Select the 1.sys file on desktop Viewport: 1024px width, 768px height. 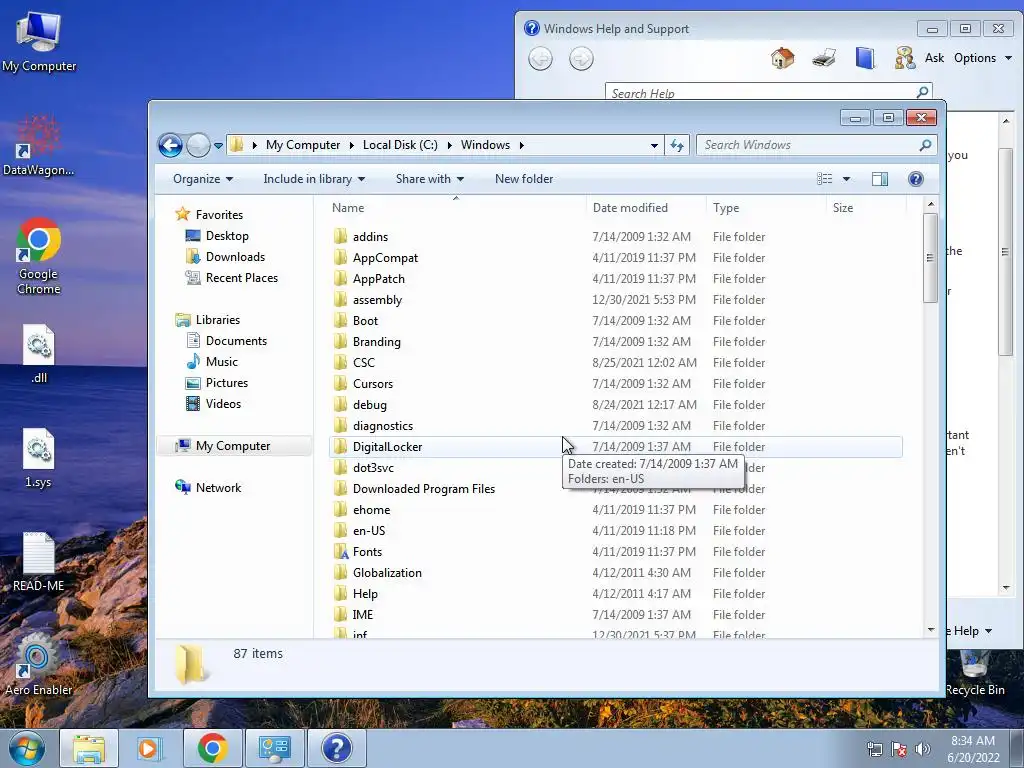coord(39,458)
